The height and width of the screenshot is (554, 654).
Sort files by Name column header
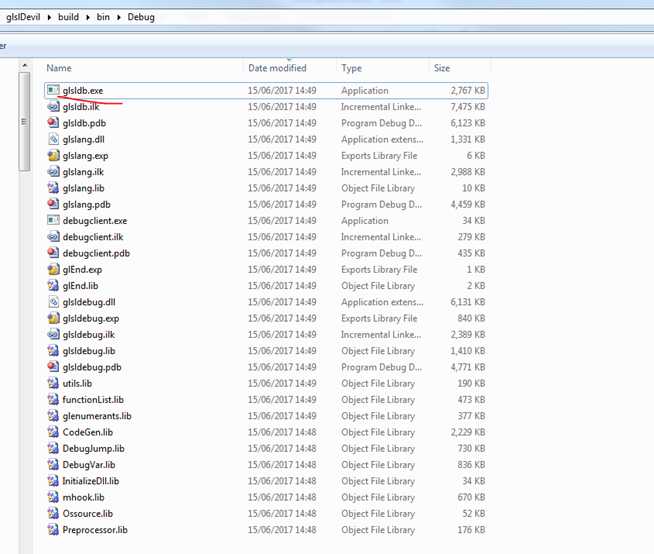point(59,68)
